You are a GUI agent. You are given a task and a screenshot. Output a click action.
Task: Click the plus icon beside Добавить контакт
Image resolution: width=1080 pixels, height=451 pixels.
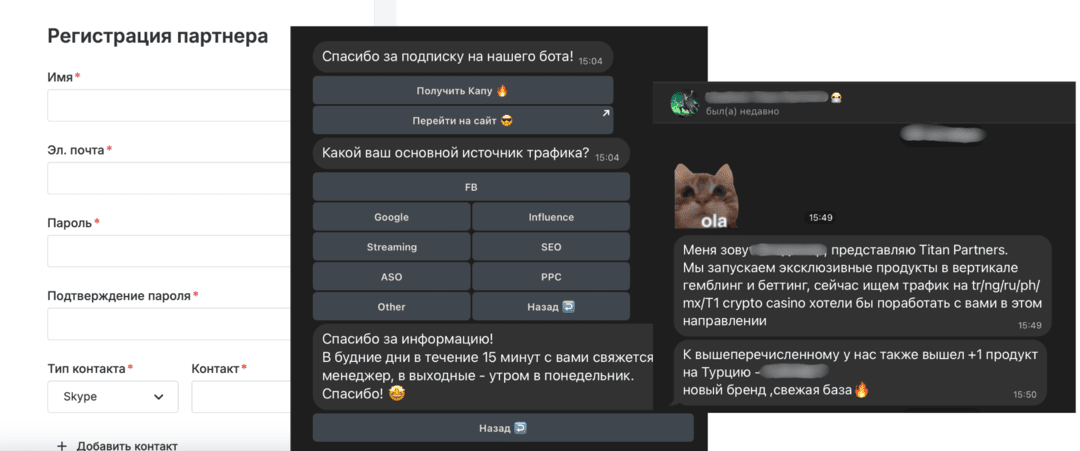click(61, 445)
